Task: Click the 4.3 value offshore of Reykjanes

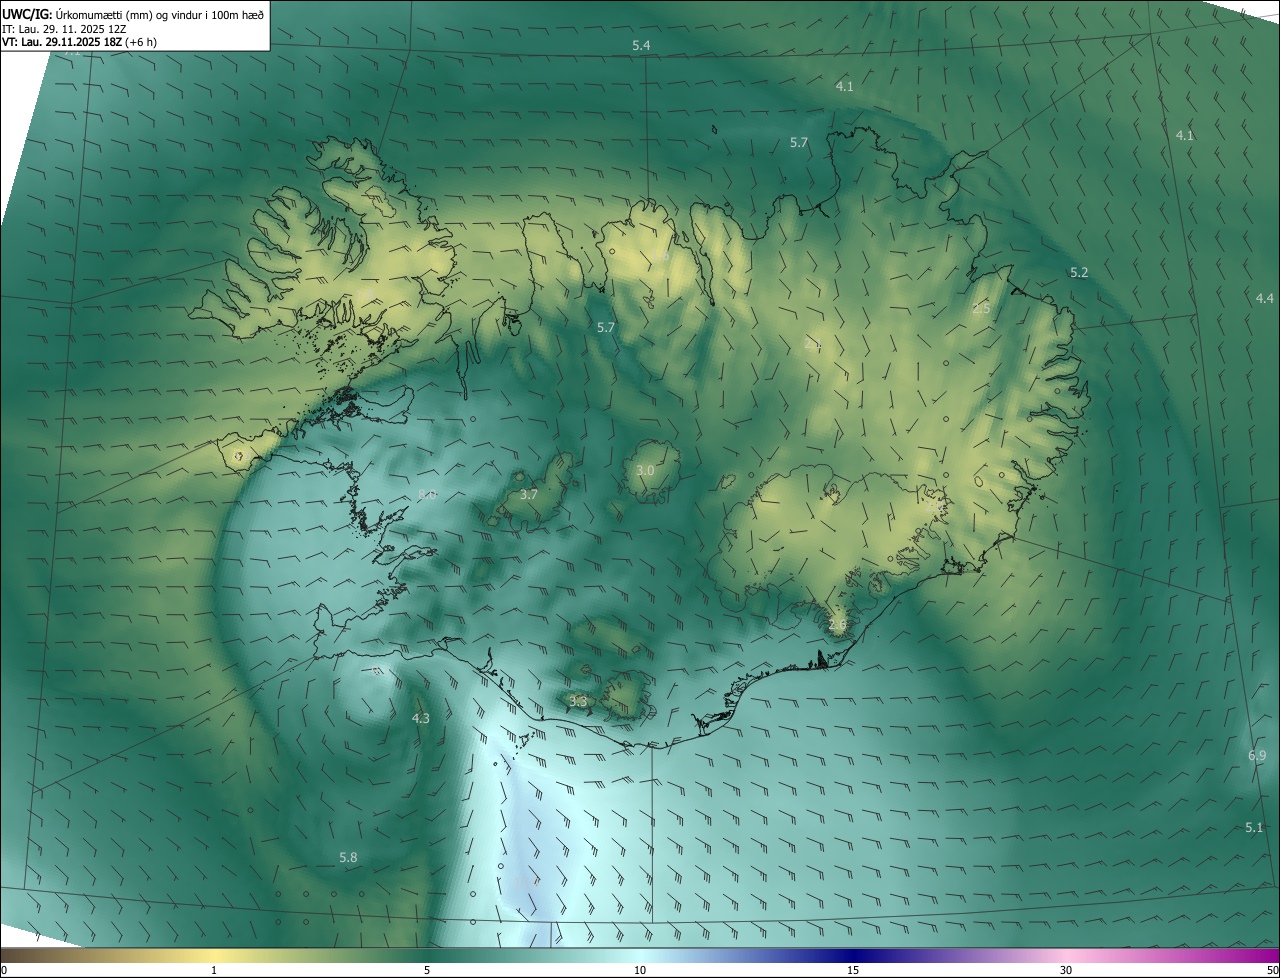Action: tap(421, 718)
